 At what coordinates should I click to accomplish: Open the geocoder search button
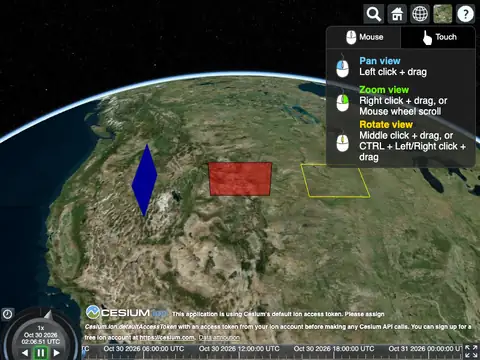coord(374,14)
